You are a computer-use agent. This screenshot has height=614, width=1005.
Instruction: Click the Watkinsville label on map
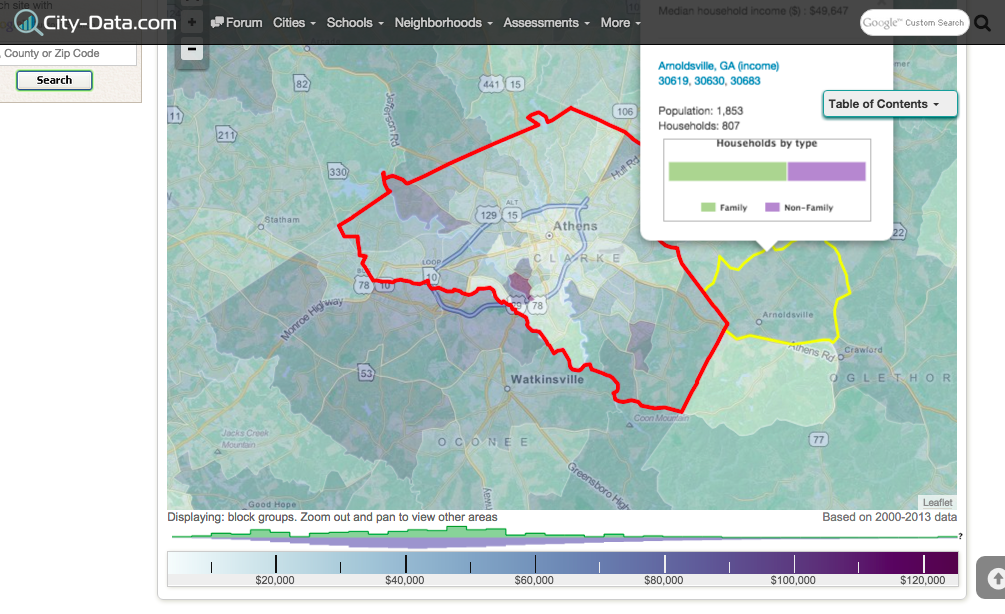click(x=547, y=379)
